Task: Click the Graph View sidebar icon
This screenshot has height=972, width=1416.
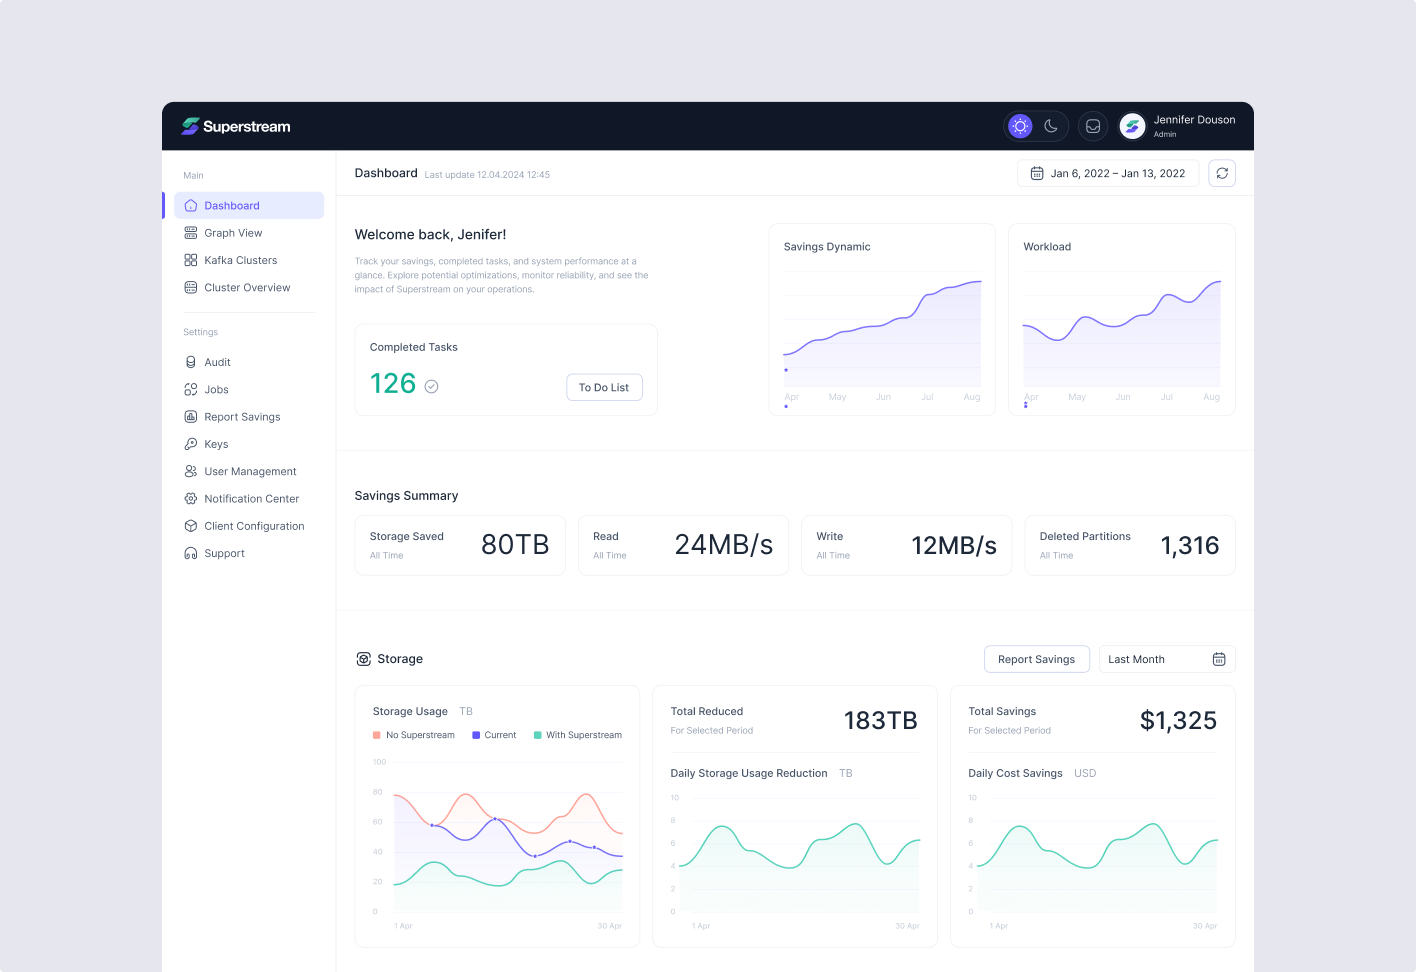Action: (191, 233)
